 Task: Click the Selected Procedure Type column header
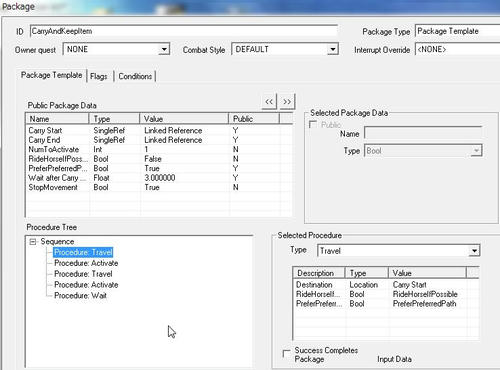click(367, 273)
